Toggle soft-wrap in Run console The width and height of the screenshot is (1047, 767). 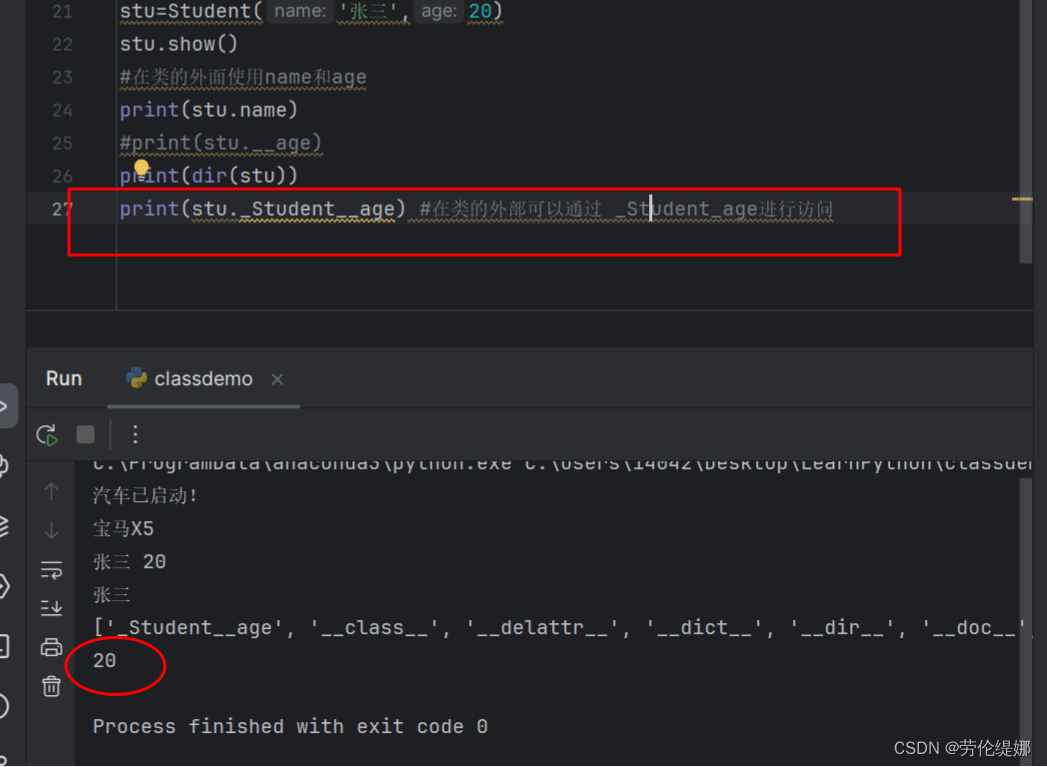(x=51, y=569)
